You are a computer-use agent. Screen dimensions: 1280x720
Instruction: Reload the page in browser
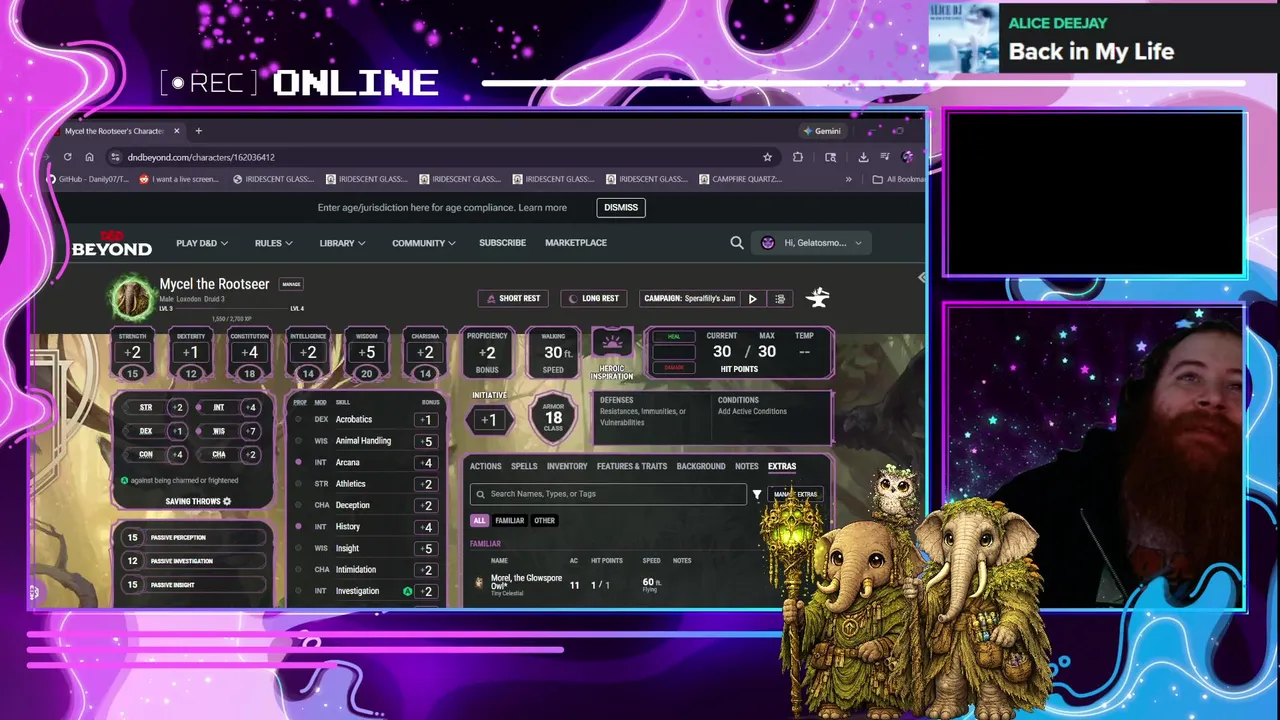tap(67, 157)
